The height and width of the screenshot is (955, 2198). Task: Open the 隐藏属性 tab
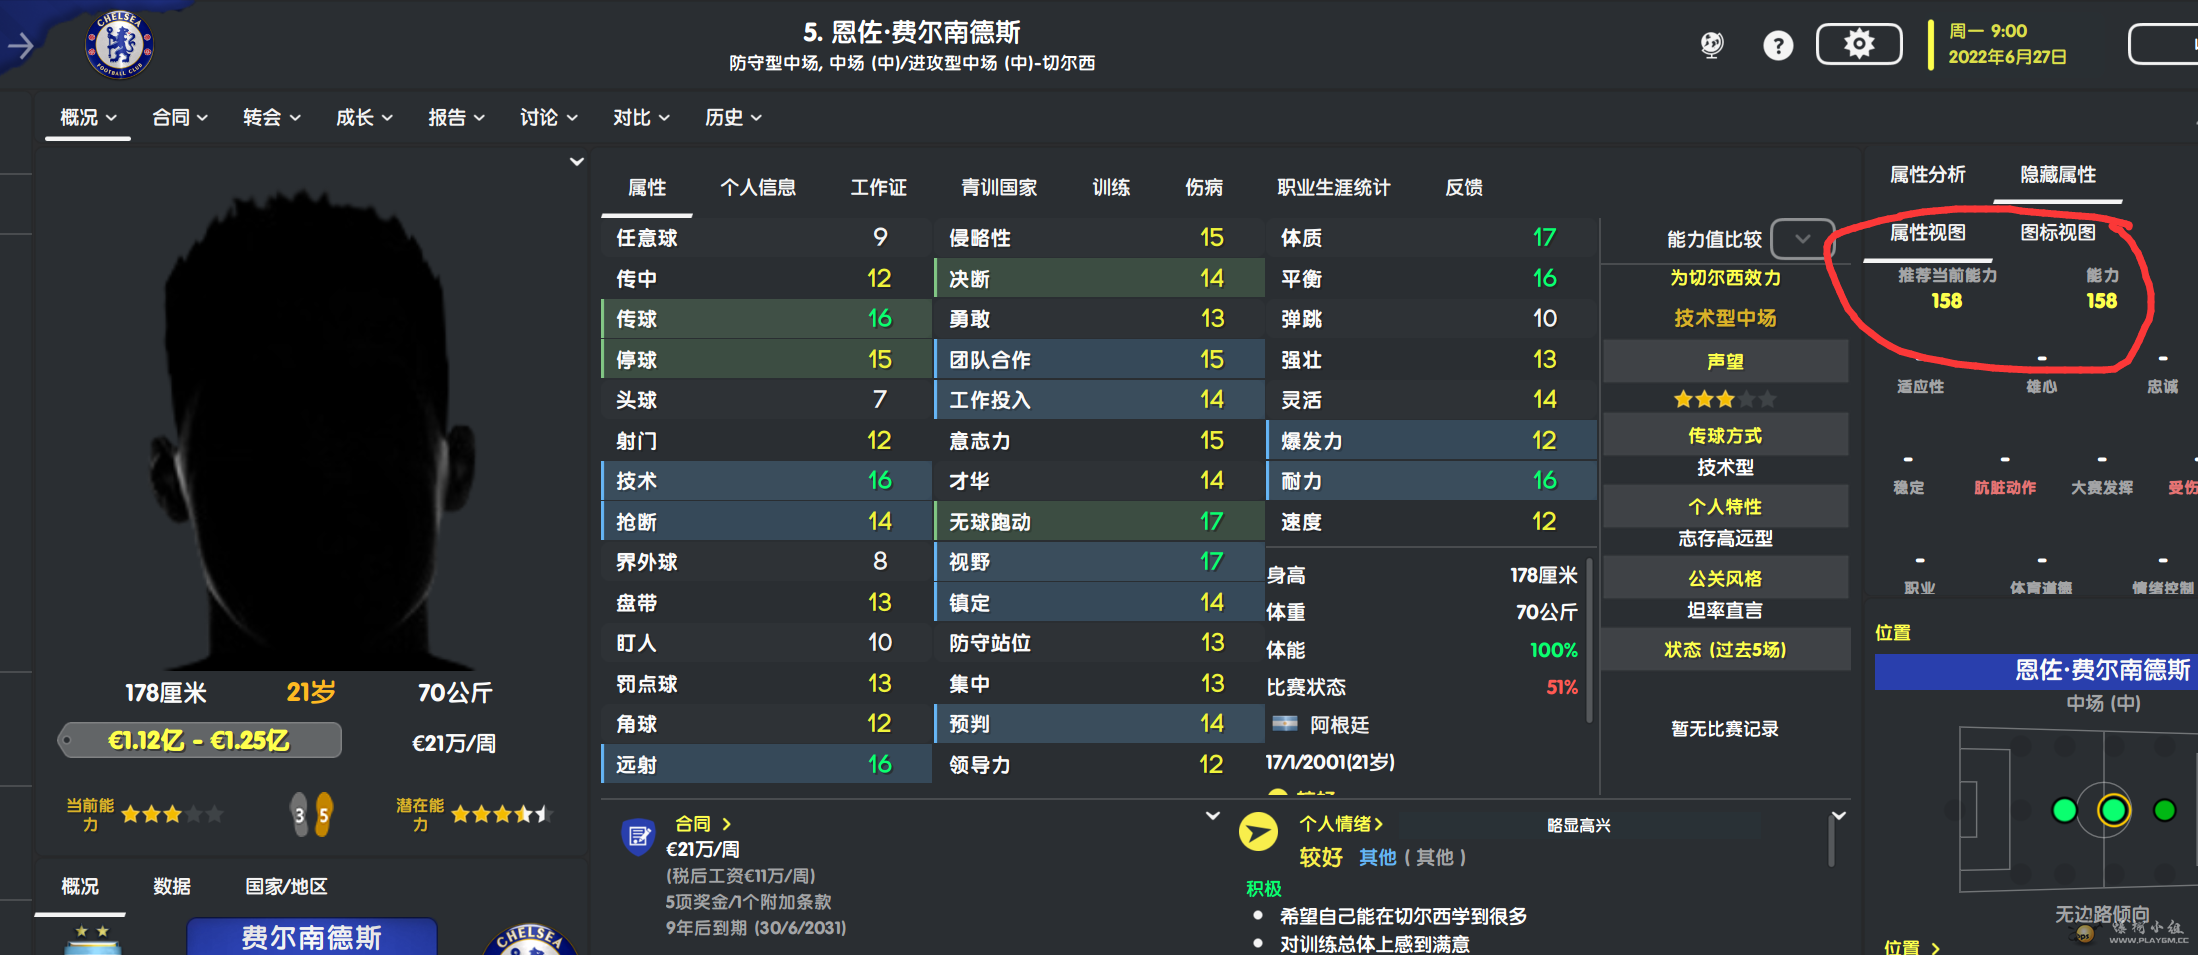[2057, 175]
